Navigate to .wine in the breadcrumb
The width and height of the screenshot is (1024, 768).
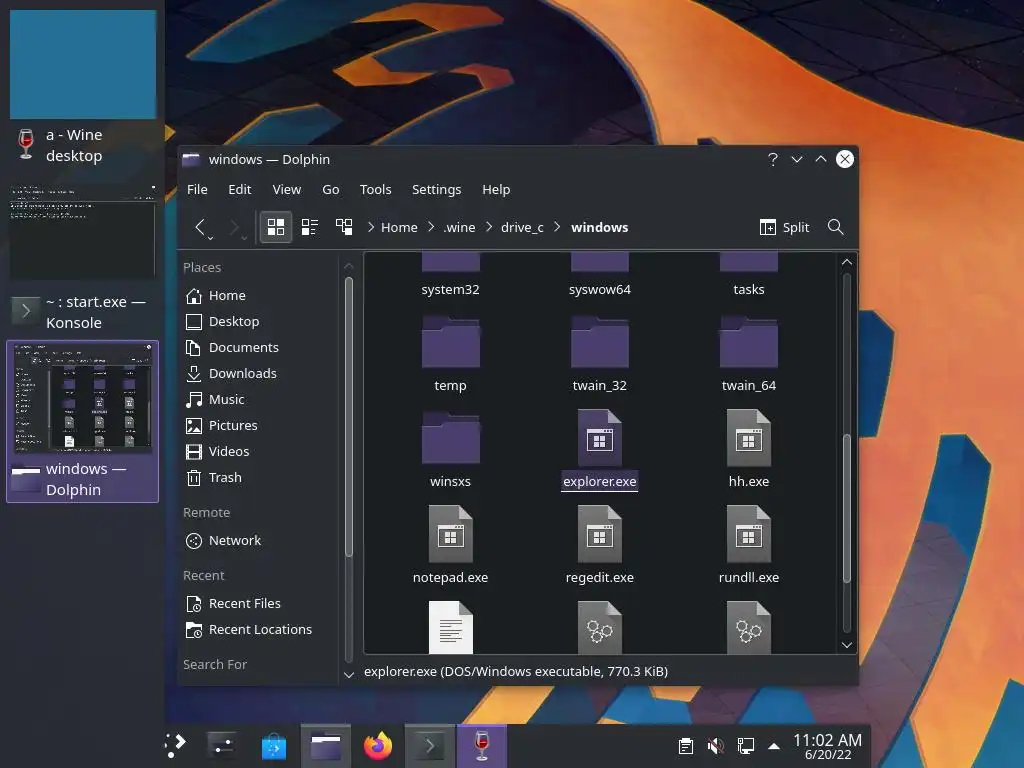[459, 227]
